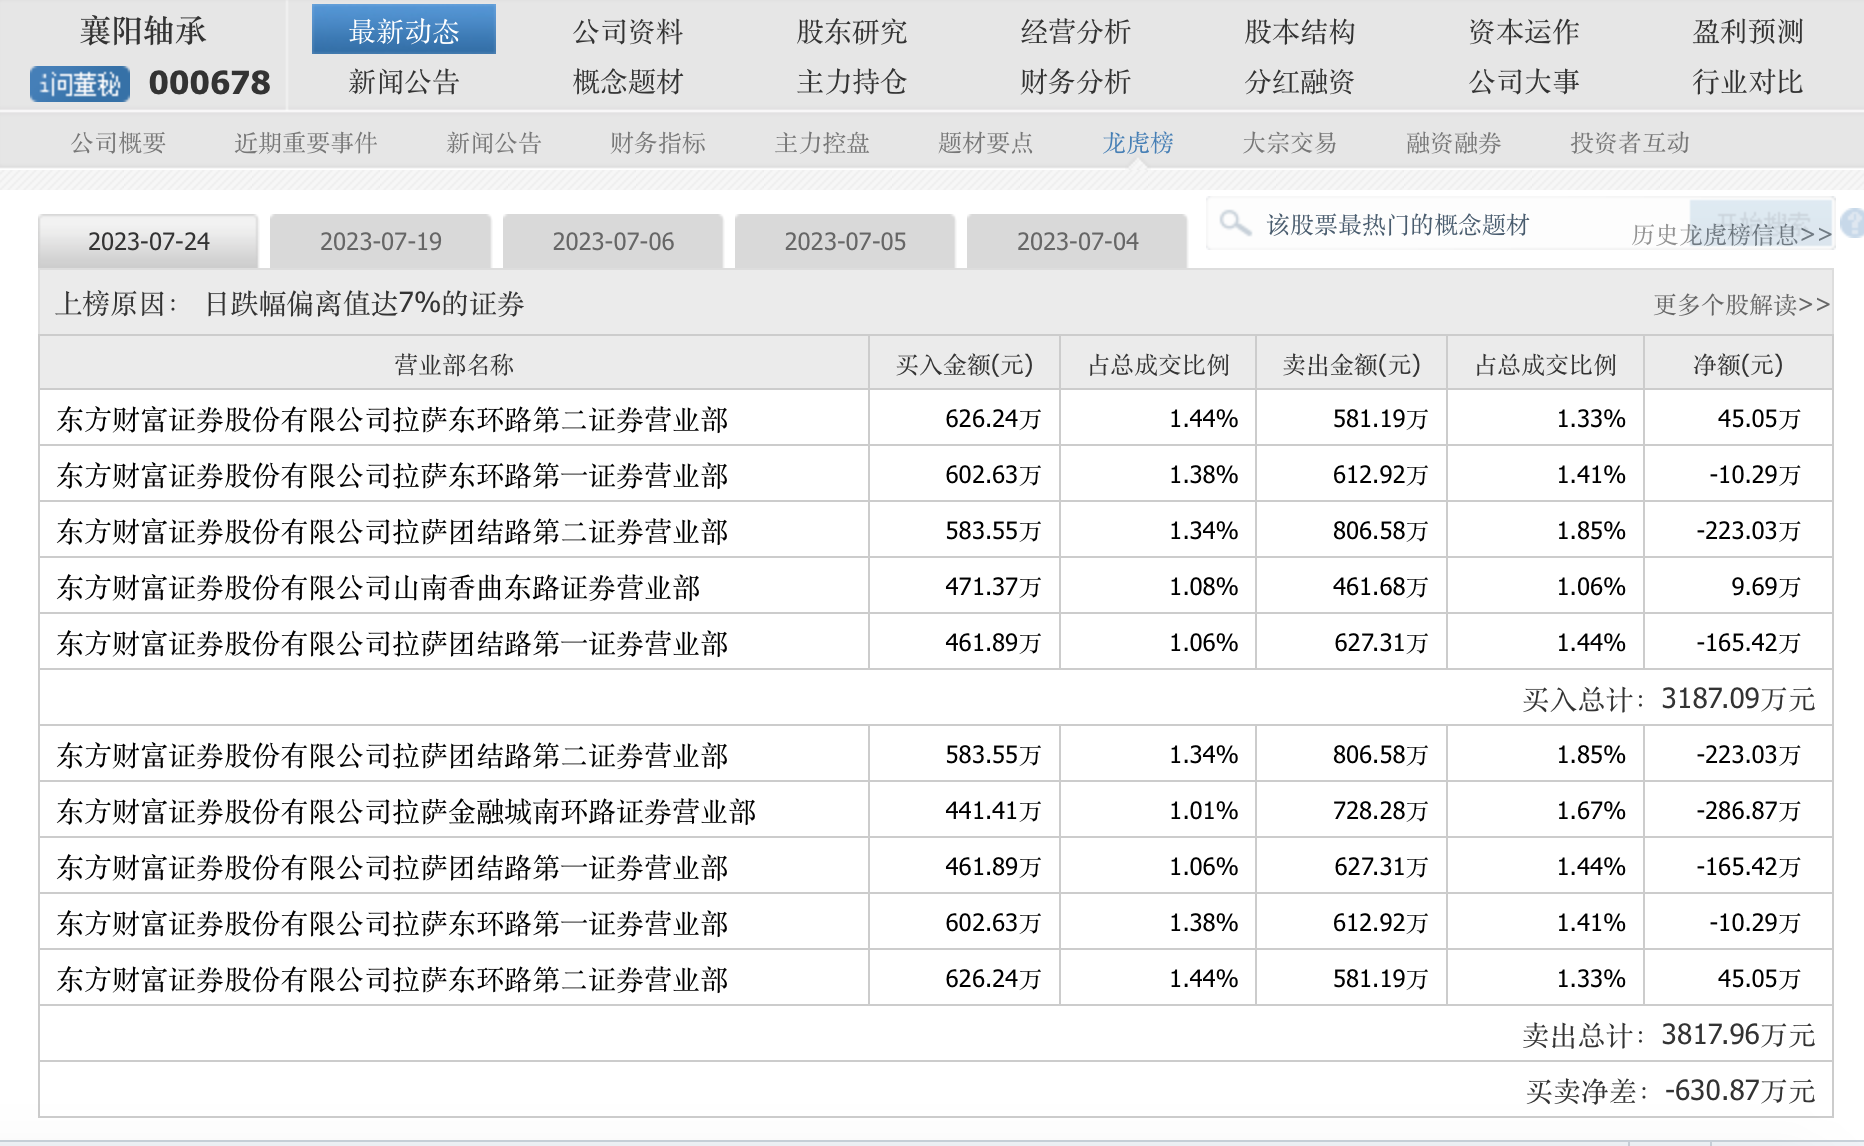The height and width of the screenshot is (1146, 1864).
Task: Click the 1.01% buy ratio cell
Action: click(1204, 811)
